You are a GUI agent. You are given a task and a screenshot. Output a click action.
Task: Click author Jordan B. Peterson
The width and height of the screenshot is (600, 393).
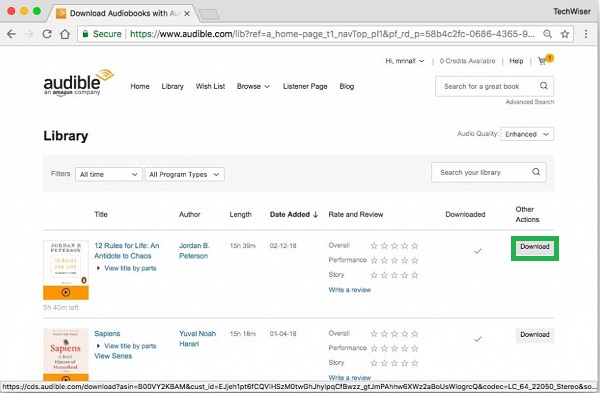point(194,251)
